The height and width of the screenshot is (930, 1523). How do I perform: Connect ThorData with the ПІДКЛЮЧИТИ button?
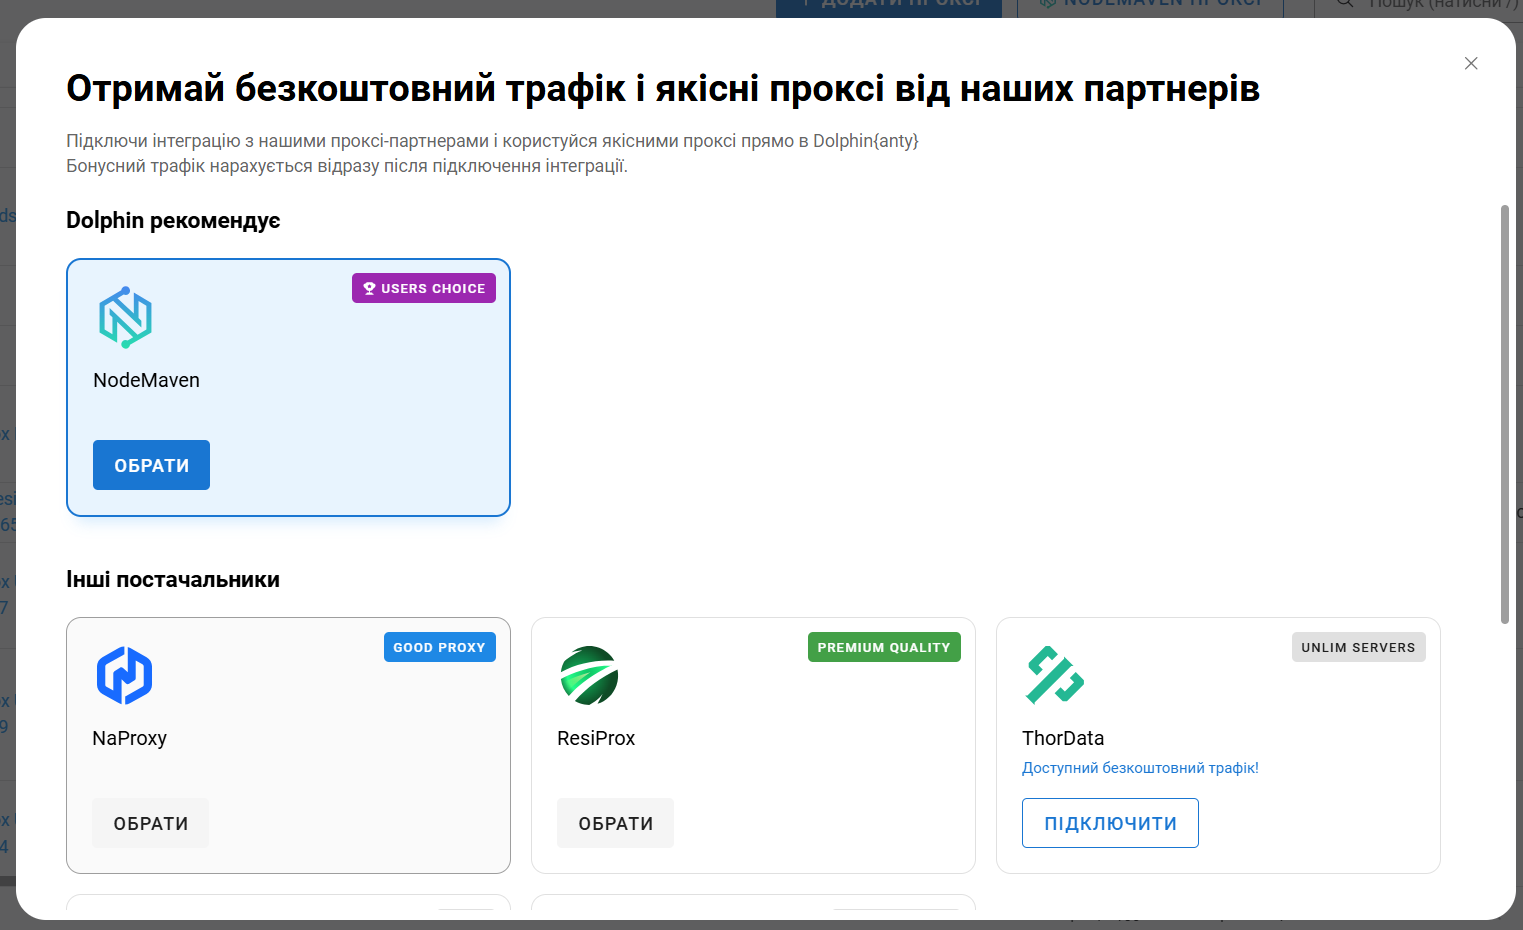click(x=1110, y=823)
